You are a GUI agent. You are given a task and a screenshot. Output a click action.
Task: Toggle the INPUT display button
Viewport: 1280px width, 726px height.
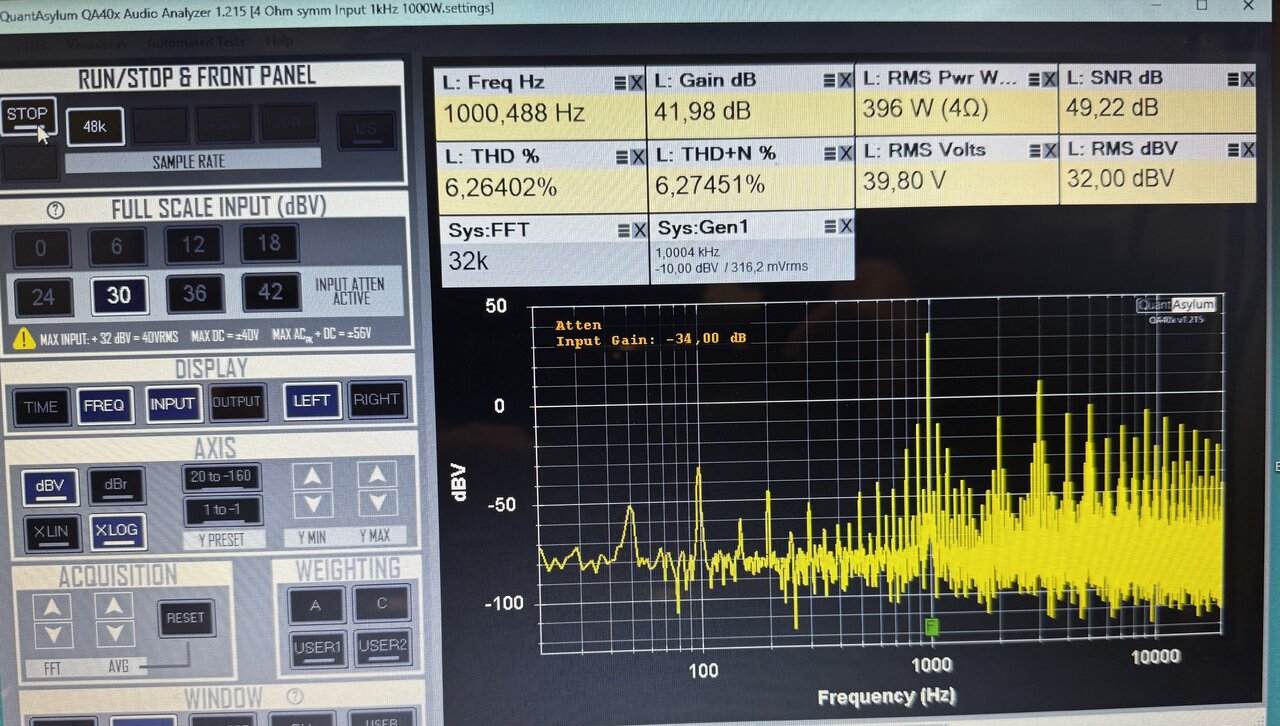pos(172,404)
